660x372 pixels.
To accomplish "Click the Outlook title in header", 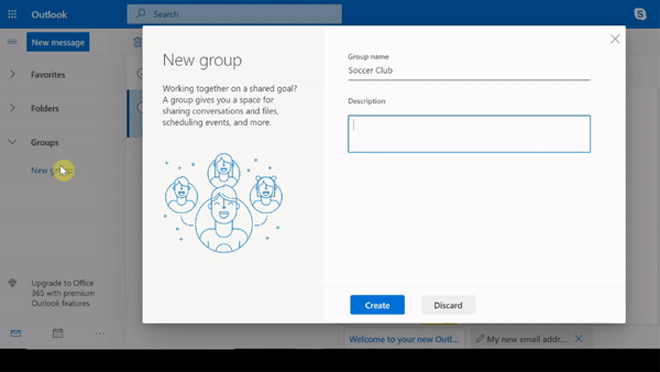I will [49, 14].
